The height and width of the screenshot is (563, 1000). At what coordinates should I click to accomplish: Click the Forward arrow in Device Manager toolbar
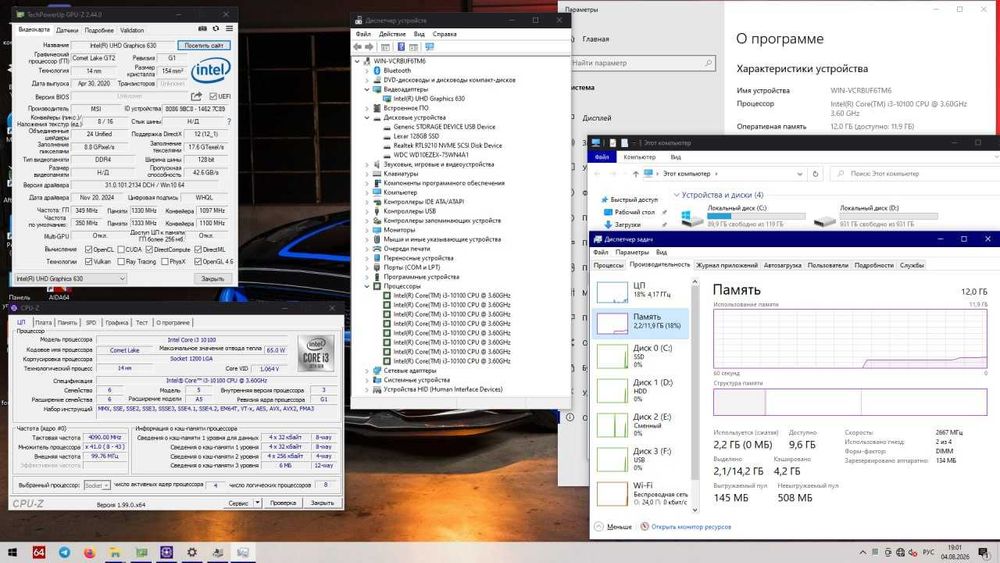pyautogui.click(x=369, y=47)
